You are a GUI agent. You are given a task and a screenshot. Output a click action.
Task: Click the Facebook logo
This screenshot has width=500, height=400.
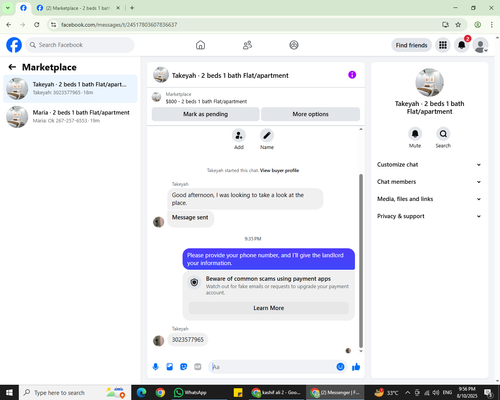pos(14,45)
